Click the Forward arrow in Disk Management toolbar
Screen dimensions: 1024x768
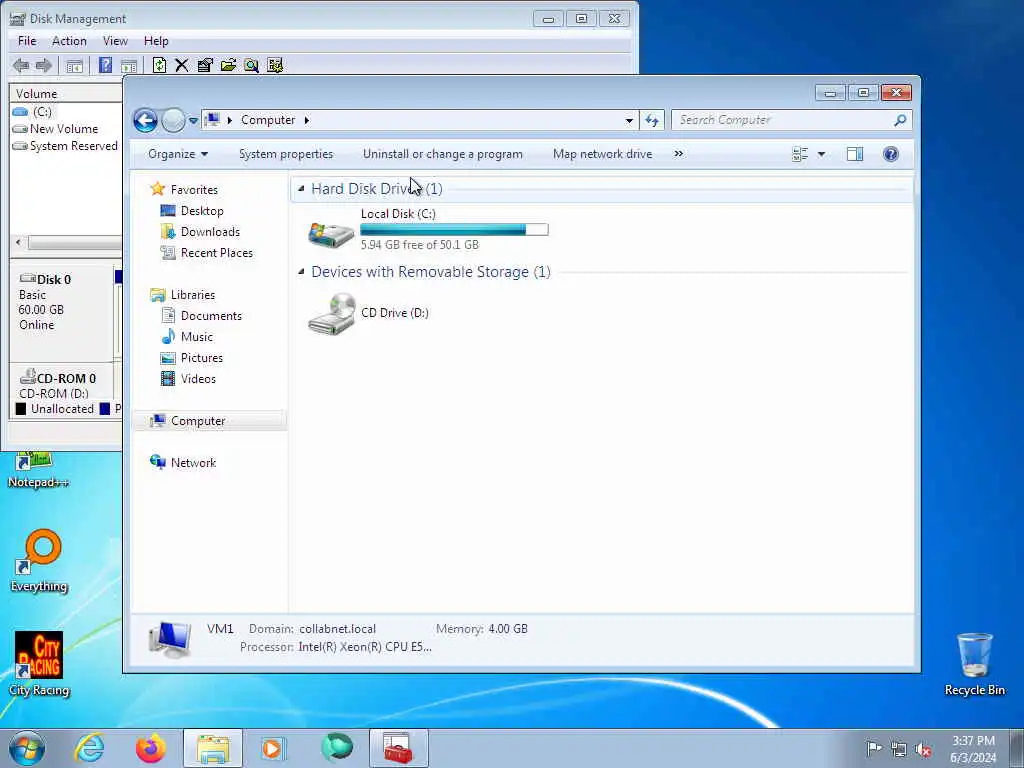[x=44, y=65]
